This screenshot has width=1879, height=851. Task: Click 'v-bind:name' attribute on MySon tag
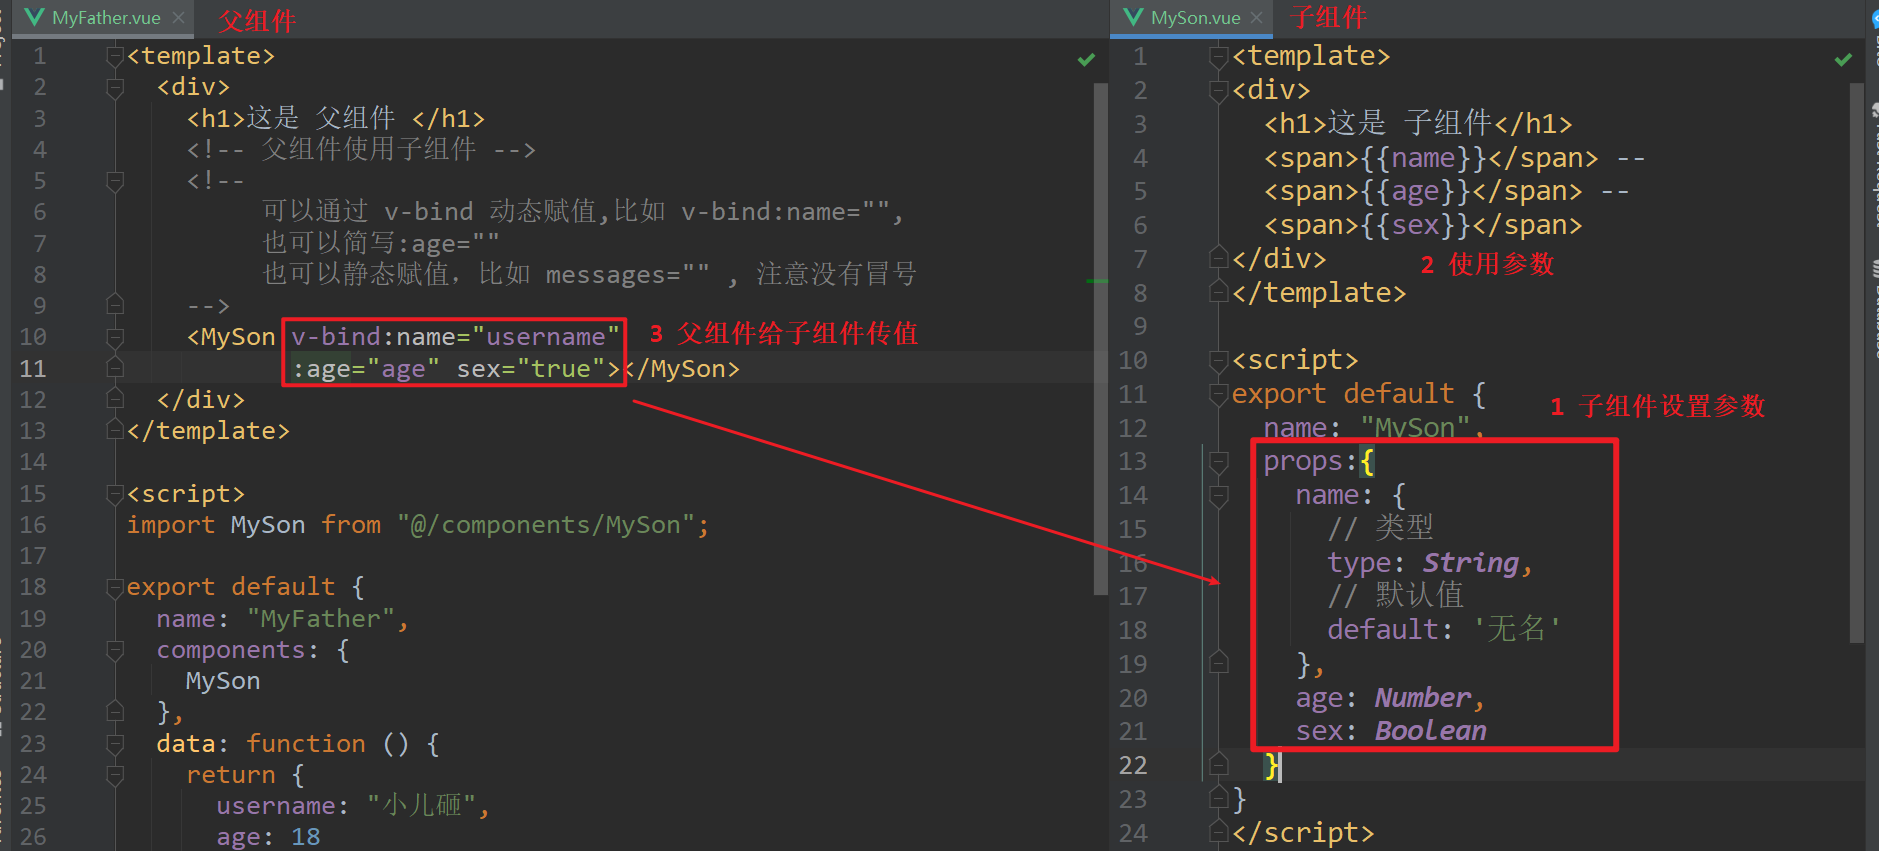click(x=381, y=337)
